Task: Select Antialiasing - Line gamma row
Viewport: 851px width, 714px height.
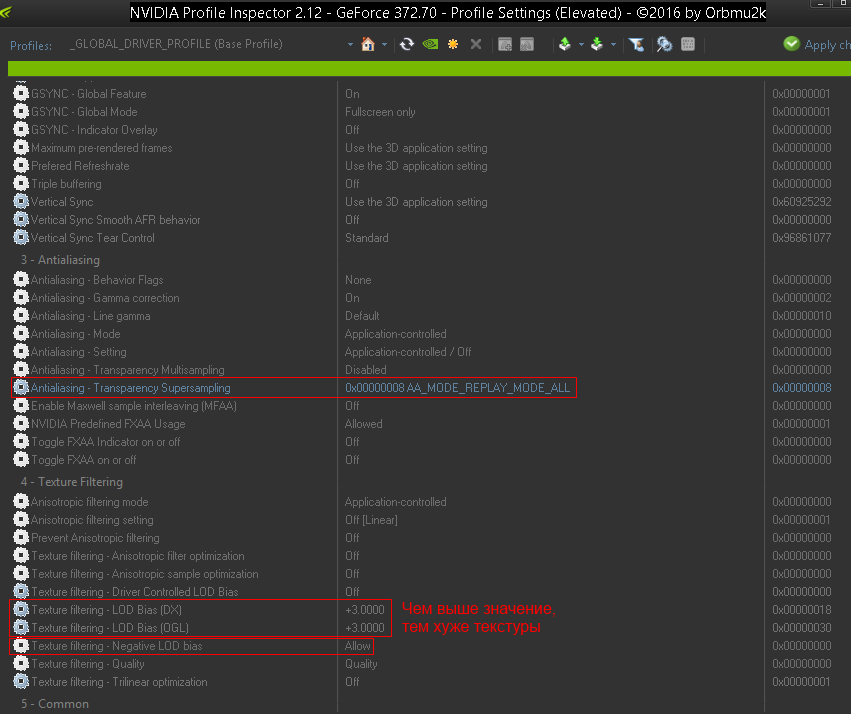Action: coord(91,316)
